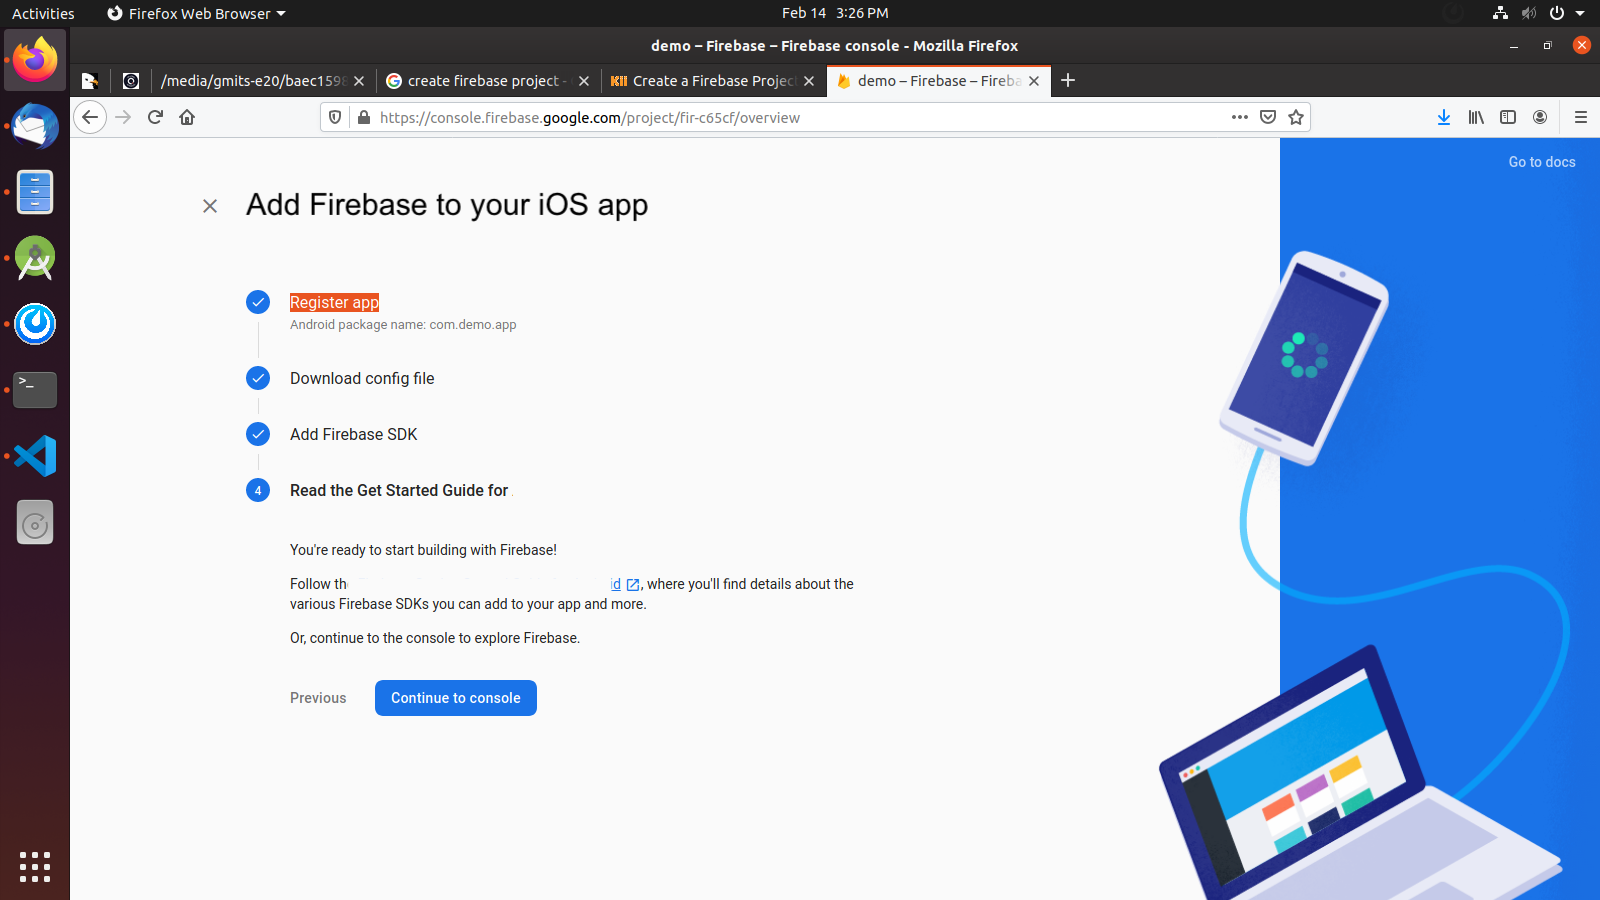
Task: Save page to Pocket
Action: point(1268,117)
